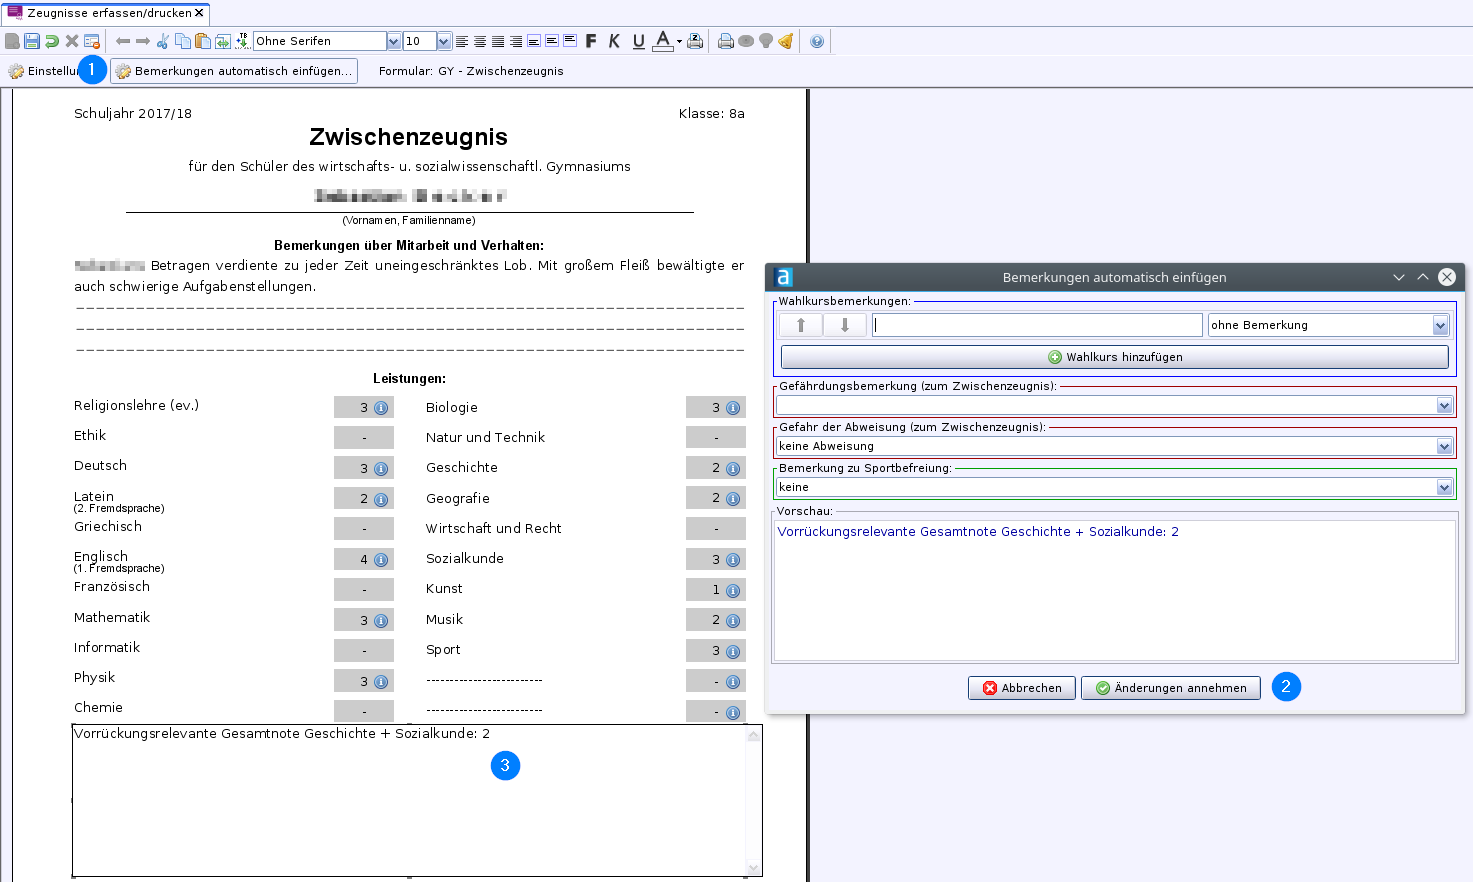Go to next record with right arrow
The height and width of the screenshot is (882, 1473).
(143, 41)
